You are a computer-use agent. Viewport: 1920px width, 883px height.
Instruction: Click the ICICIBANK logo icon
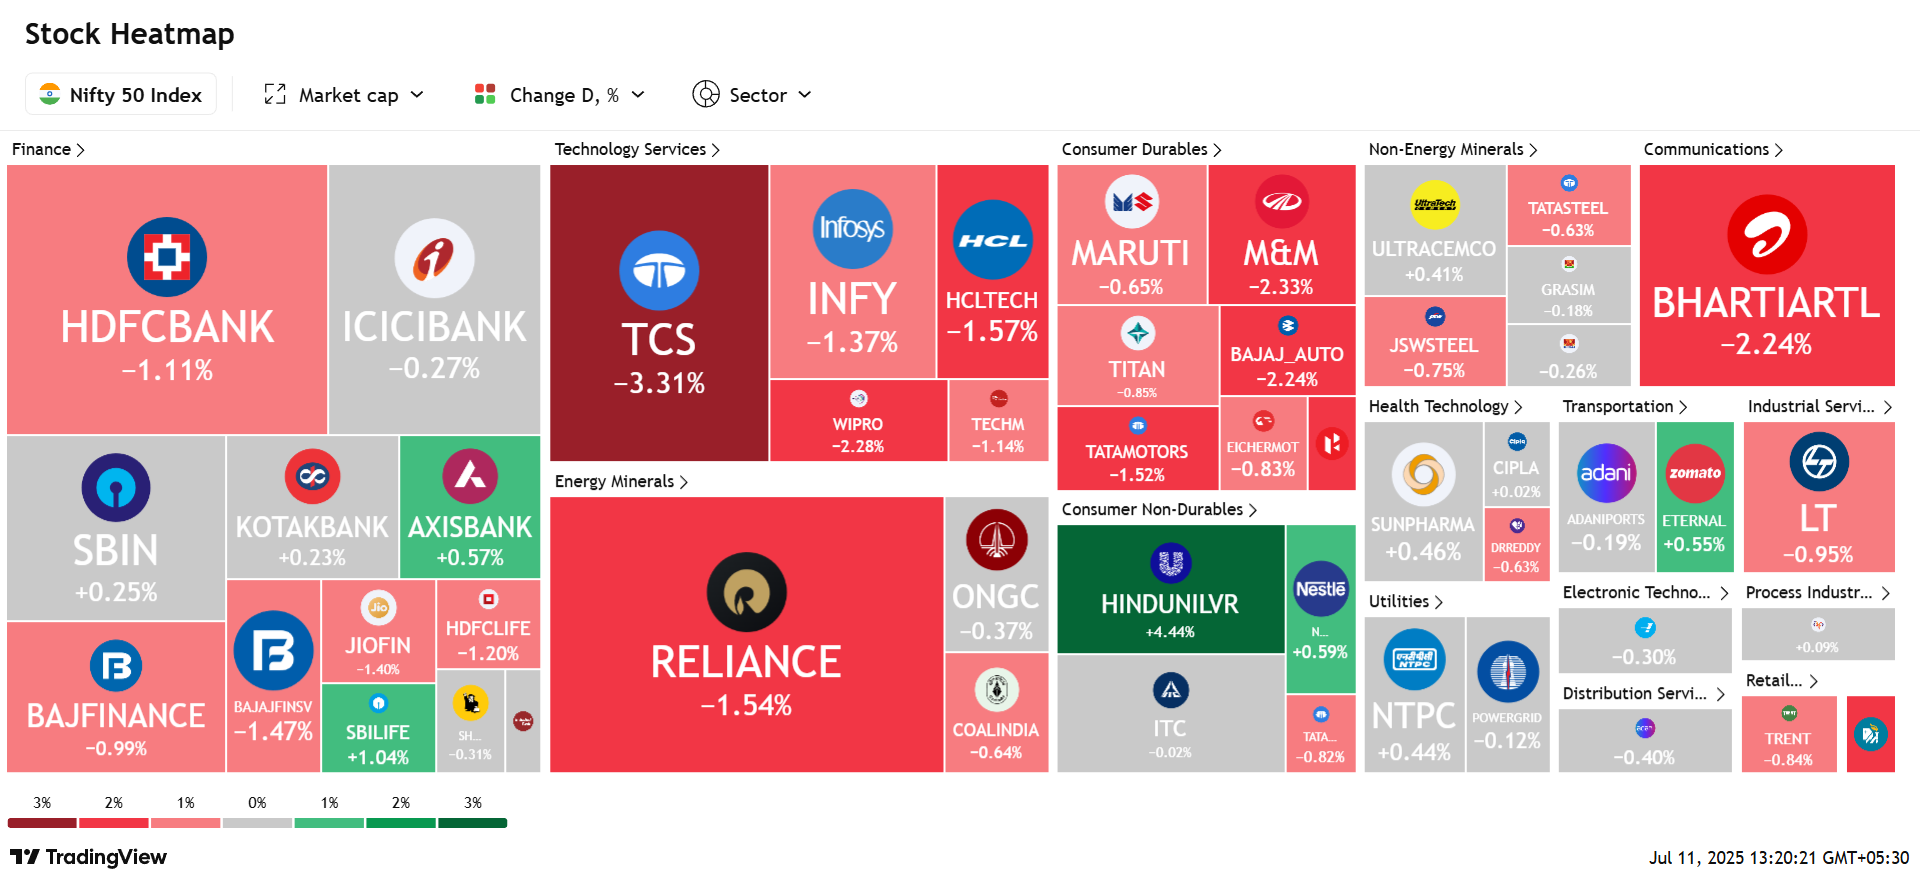[x=434, y=258]
